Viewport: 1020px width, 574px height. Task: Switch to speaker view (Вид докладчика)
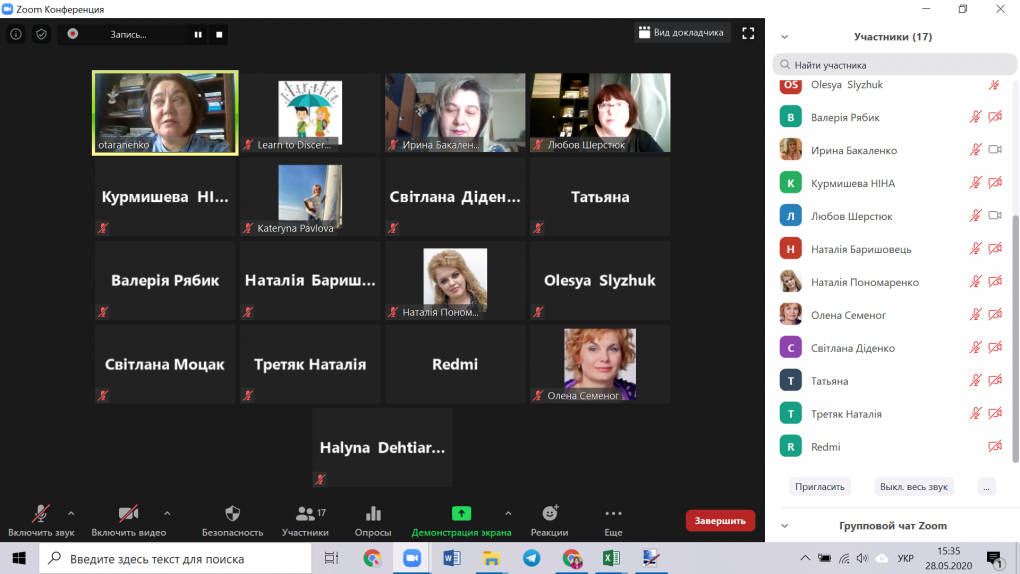pos(682,33)
